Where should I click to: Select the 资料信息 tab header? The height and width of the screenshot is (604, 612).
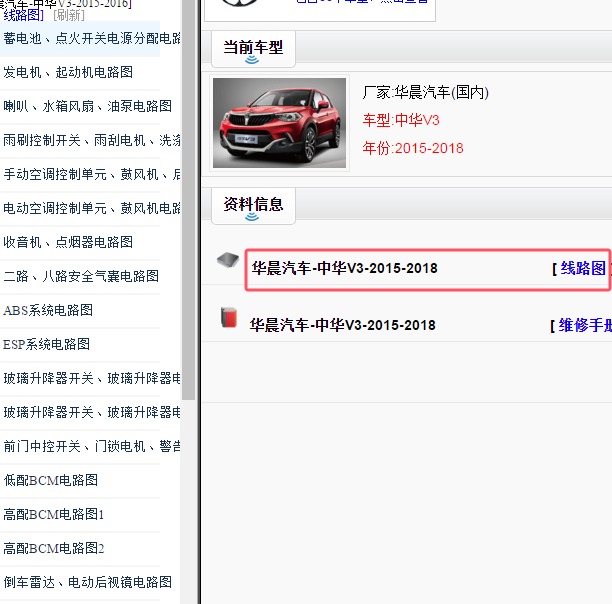(x=253, y=206)
